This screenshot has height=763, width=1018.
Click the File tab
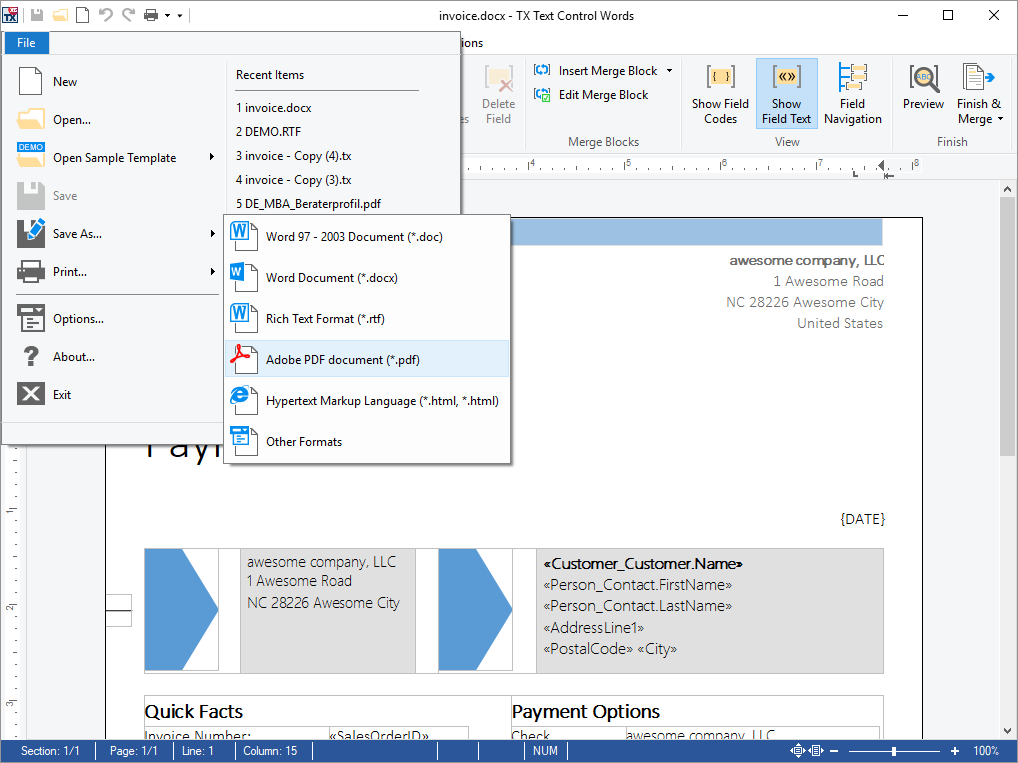26,43
